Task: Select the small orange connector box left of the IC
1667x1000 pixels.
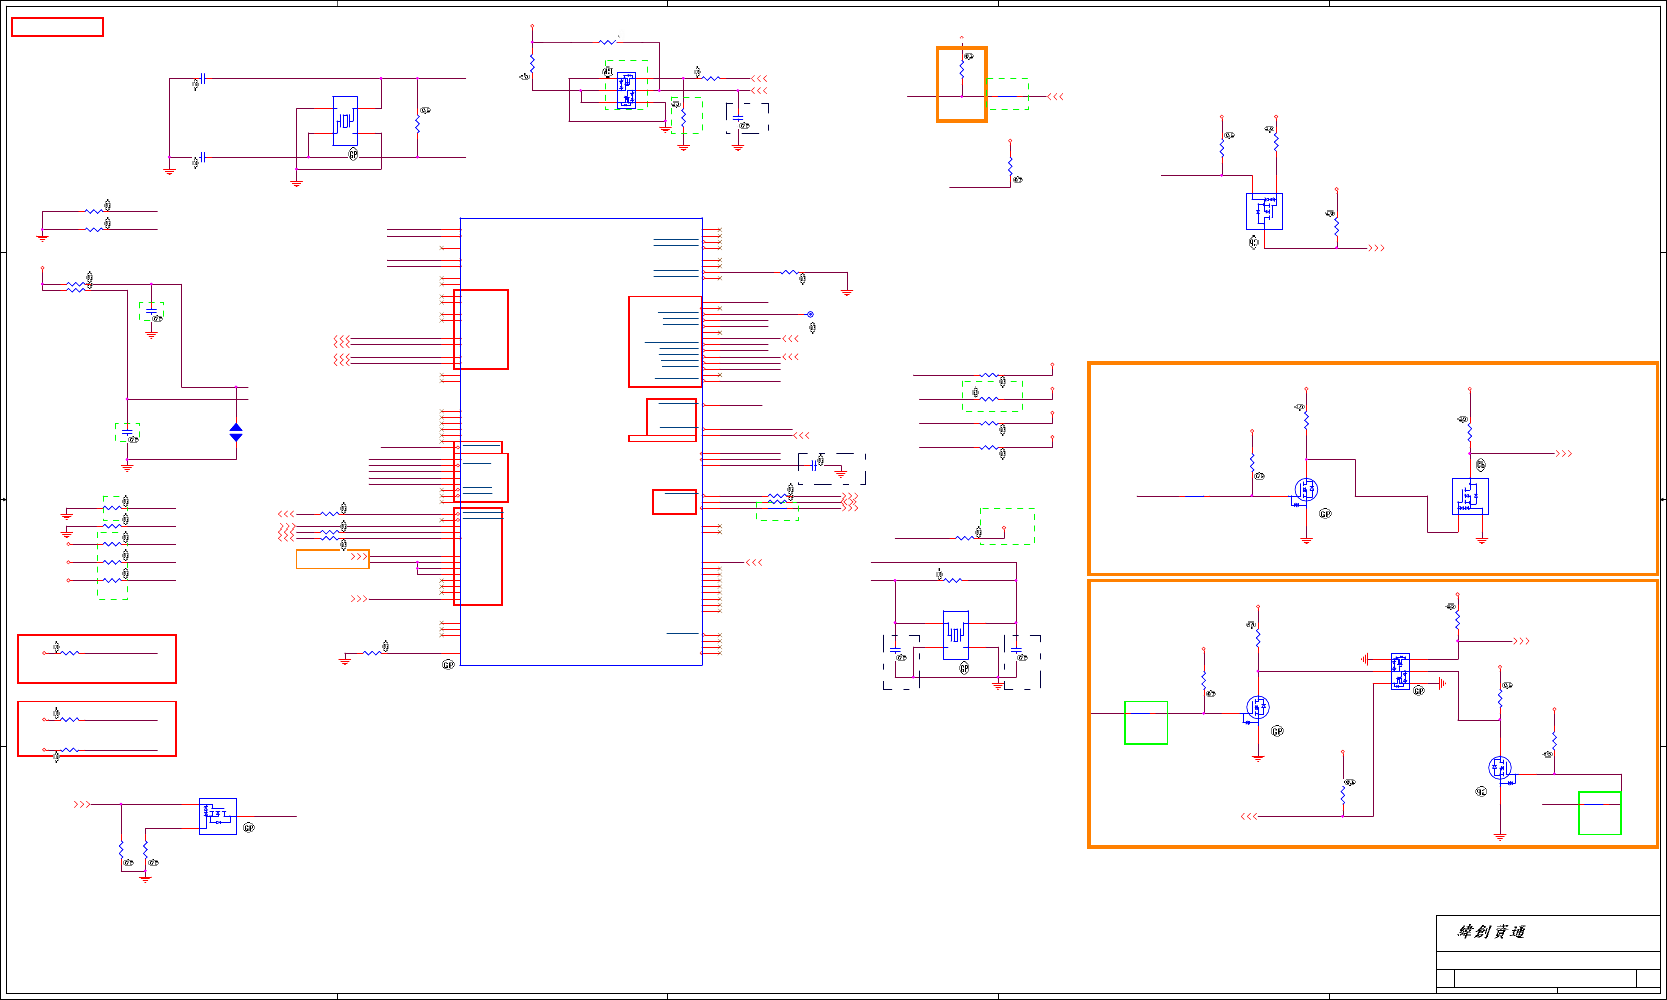Action: (x=332, y=559)
